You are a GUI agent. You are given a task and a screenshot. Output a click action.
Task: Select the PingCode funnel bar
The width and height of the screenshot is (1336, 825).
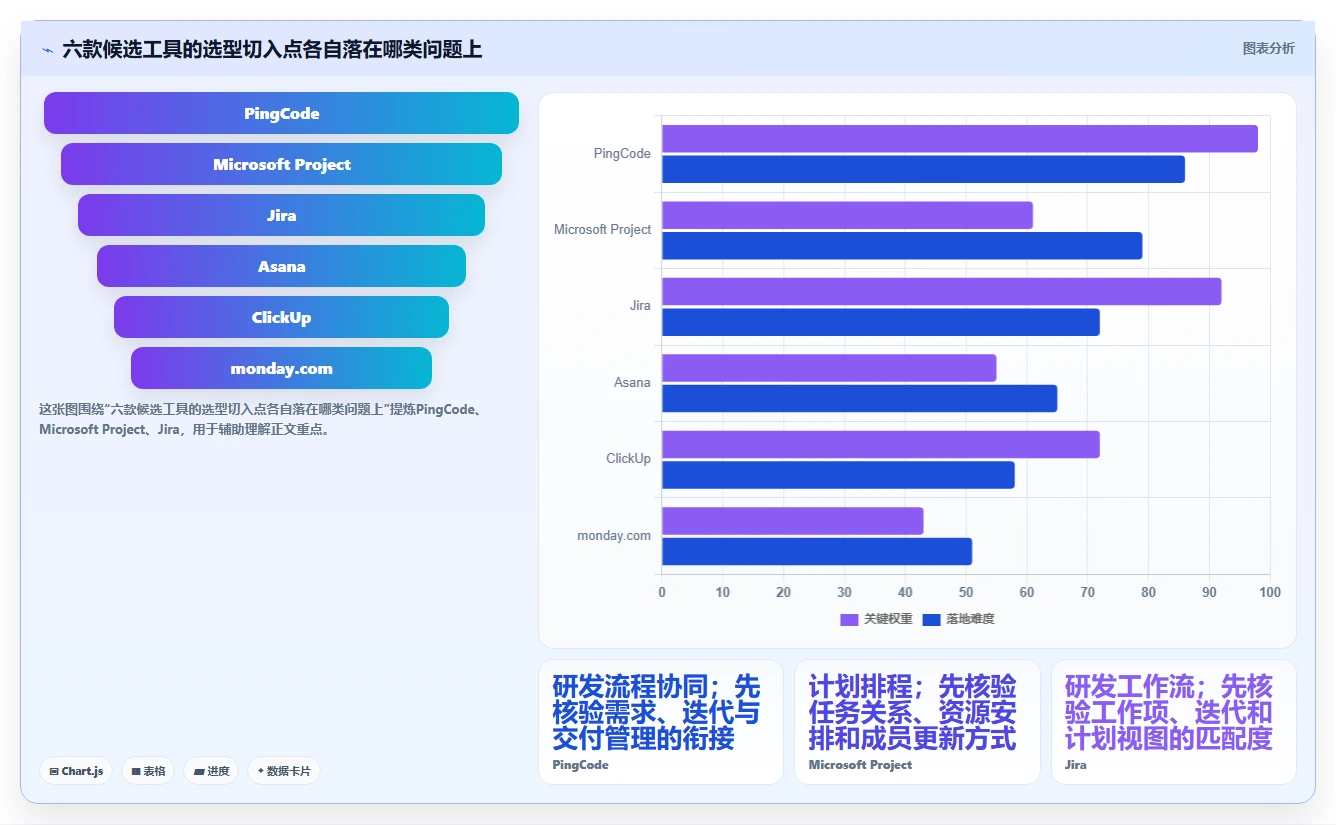[x=281, y=113]
